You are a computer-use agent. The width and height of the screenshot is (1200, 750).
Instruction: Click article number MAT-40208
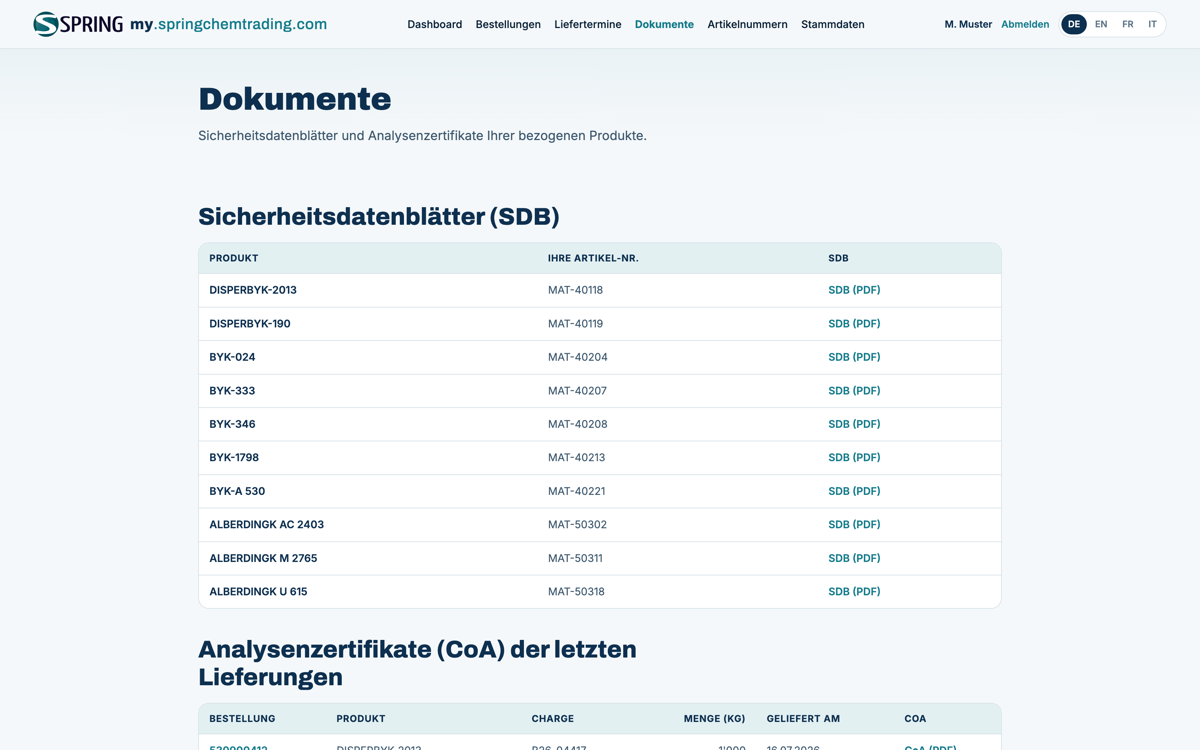tap(578, 424)
